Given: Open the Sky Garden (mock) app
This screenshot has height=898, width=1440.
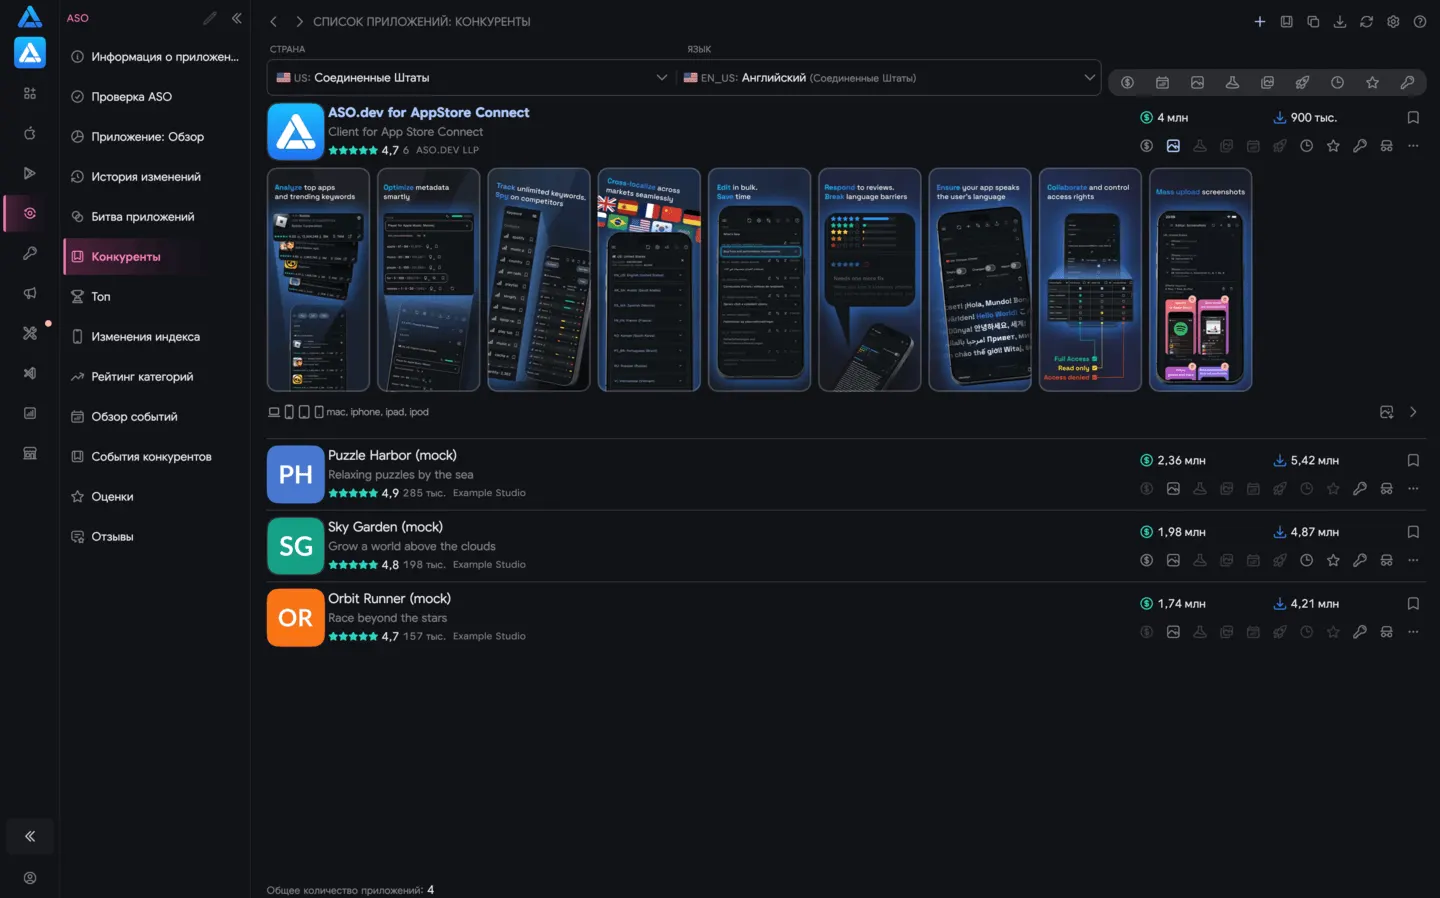Looking at the screenshot, I should (x=385, y=527).
